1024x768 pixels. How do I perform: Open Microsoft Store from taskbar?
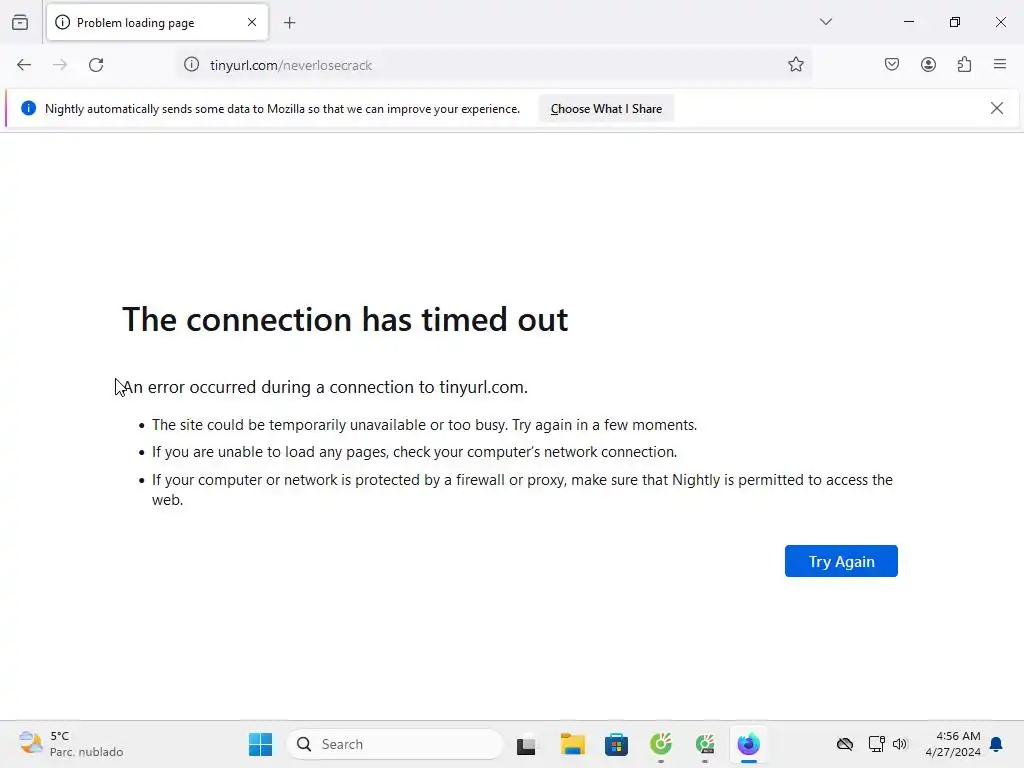point(616,744)
